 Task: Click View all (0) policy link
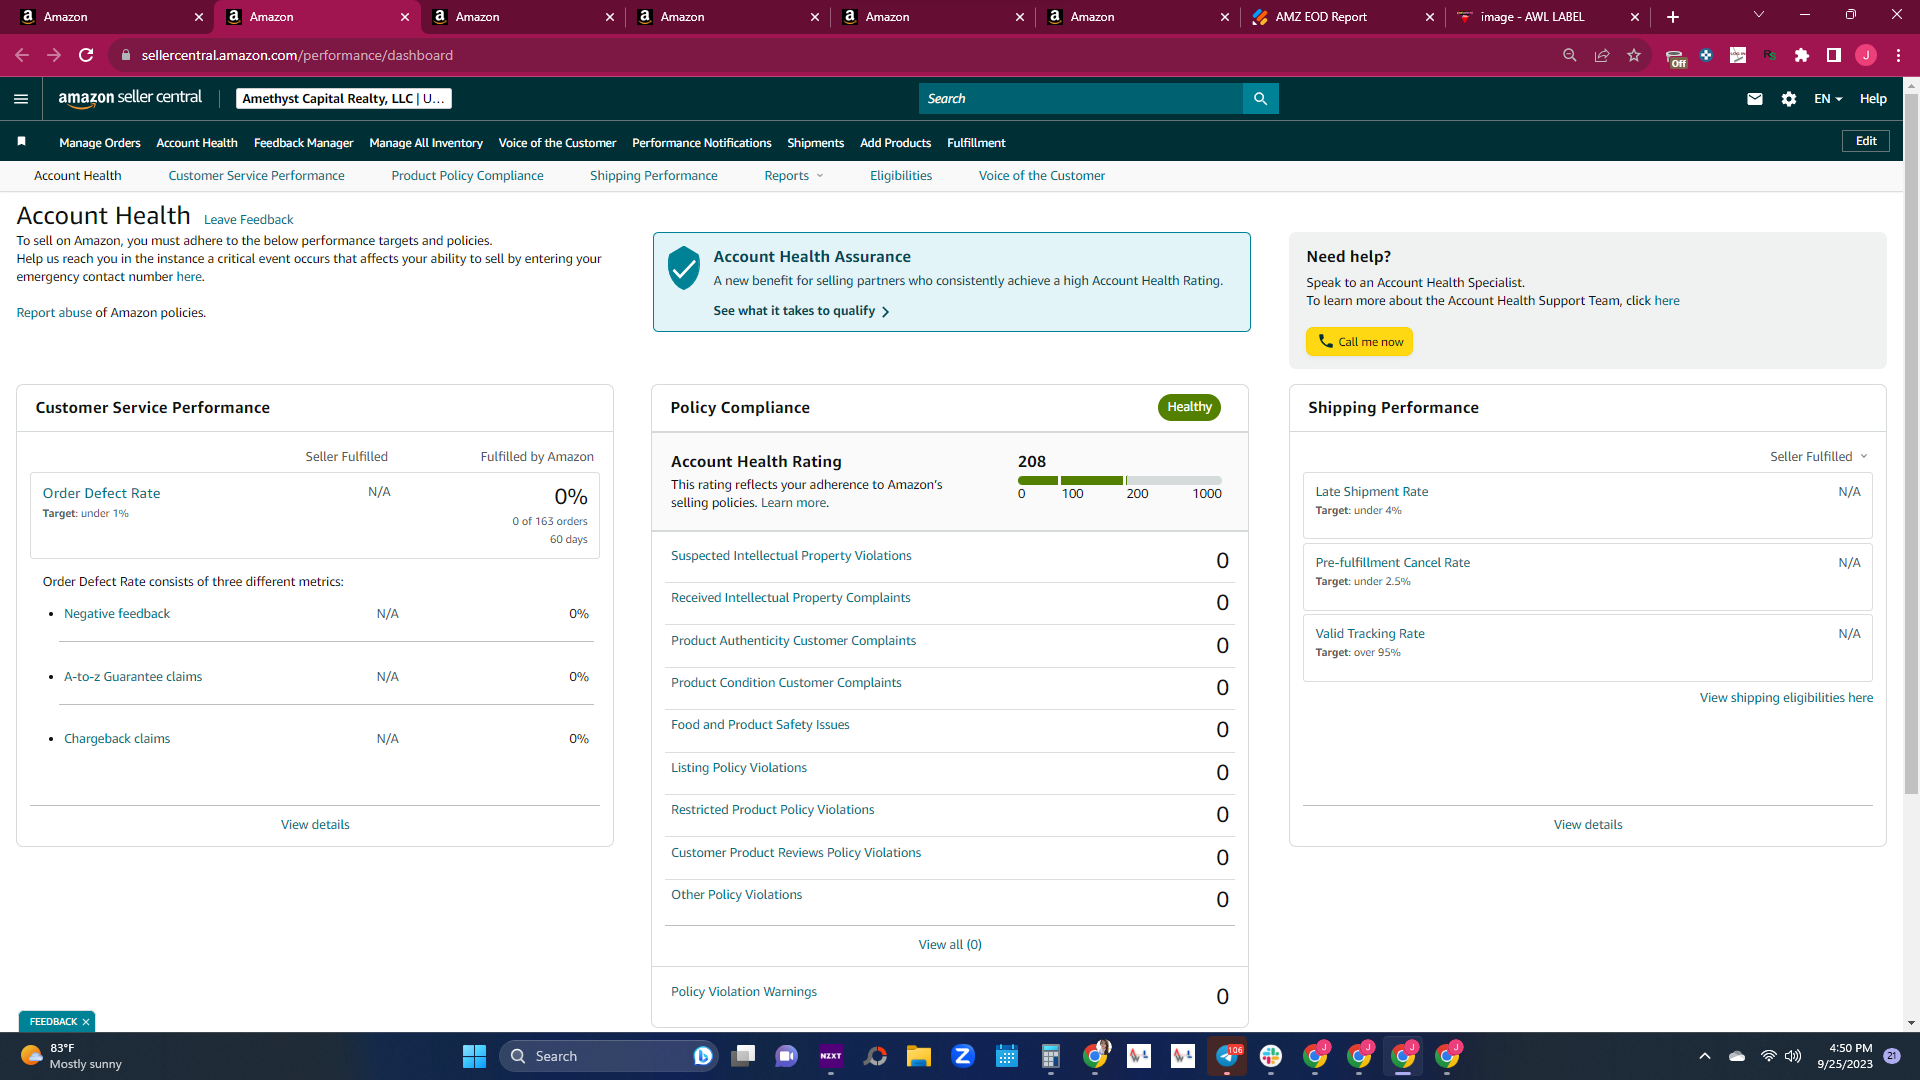coord(950,945)
